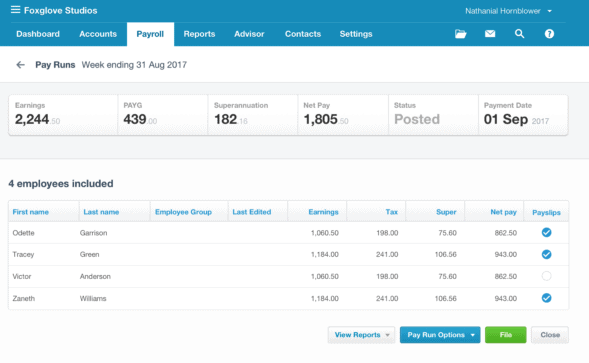Click the Payslips column header

pyautogui.click(x=546, y=212)
